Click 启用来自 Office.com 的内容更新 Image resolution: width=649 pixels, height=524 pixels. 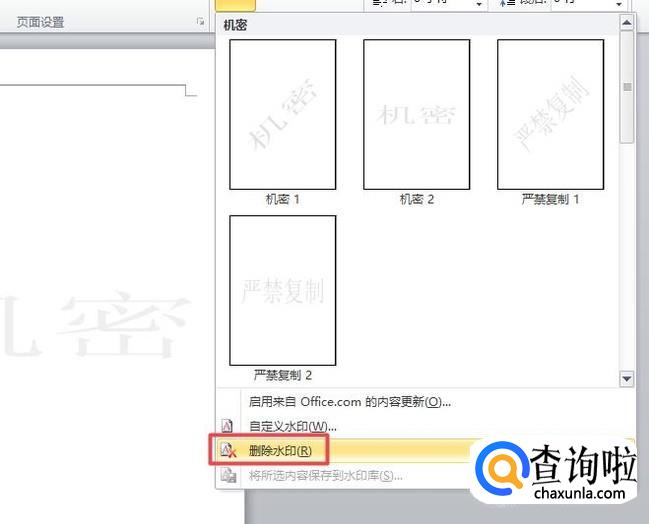point(350,402)
